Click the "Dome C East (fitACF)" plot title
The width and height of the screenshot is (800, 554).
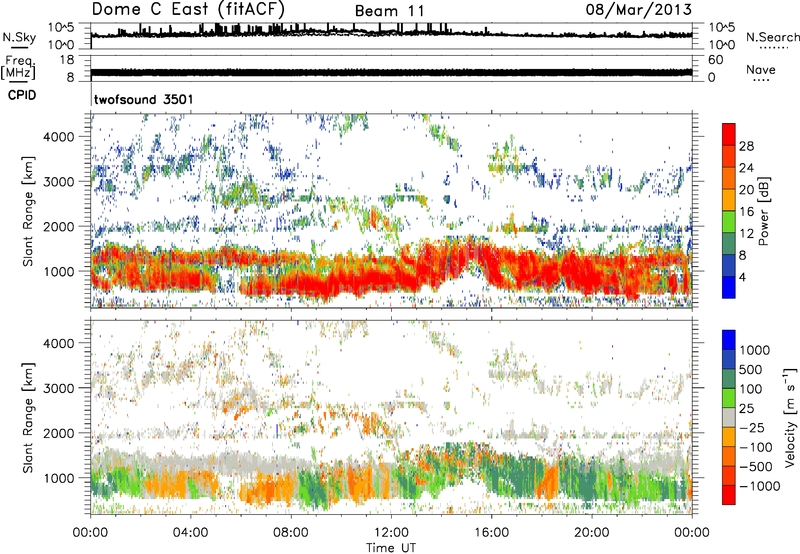[x=188, y=9]
